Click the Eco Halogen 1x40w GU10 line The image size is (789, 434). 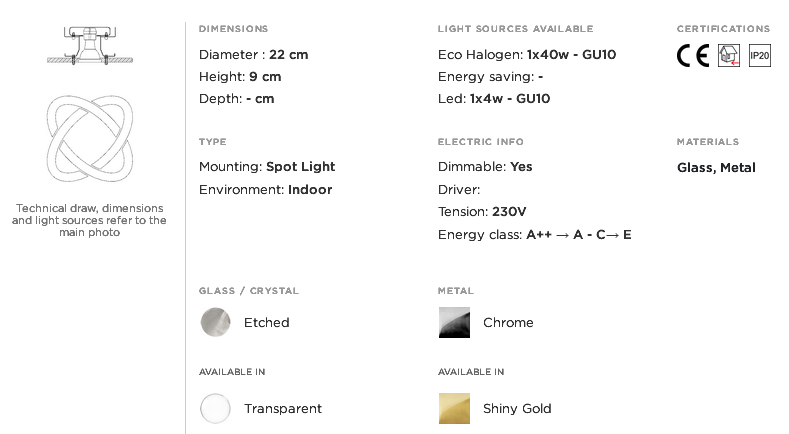click(x=527, y=54)
